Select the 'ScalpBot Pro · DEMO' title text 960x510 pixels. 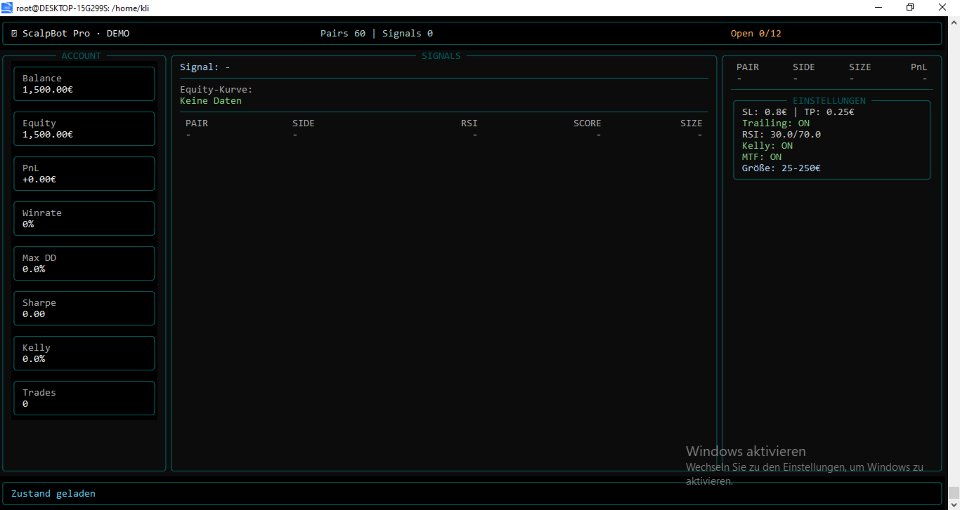pos(76,34)
